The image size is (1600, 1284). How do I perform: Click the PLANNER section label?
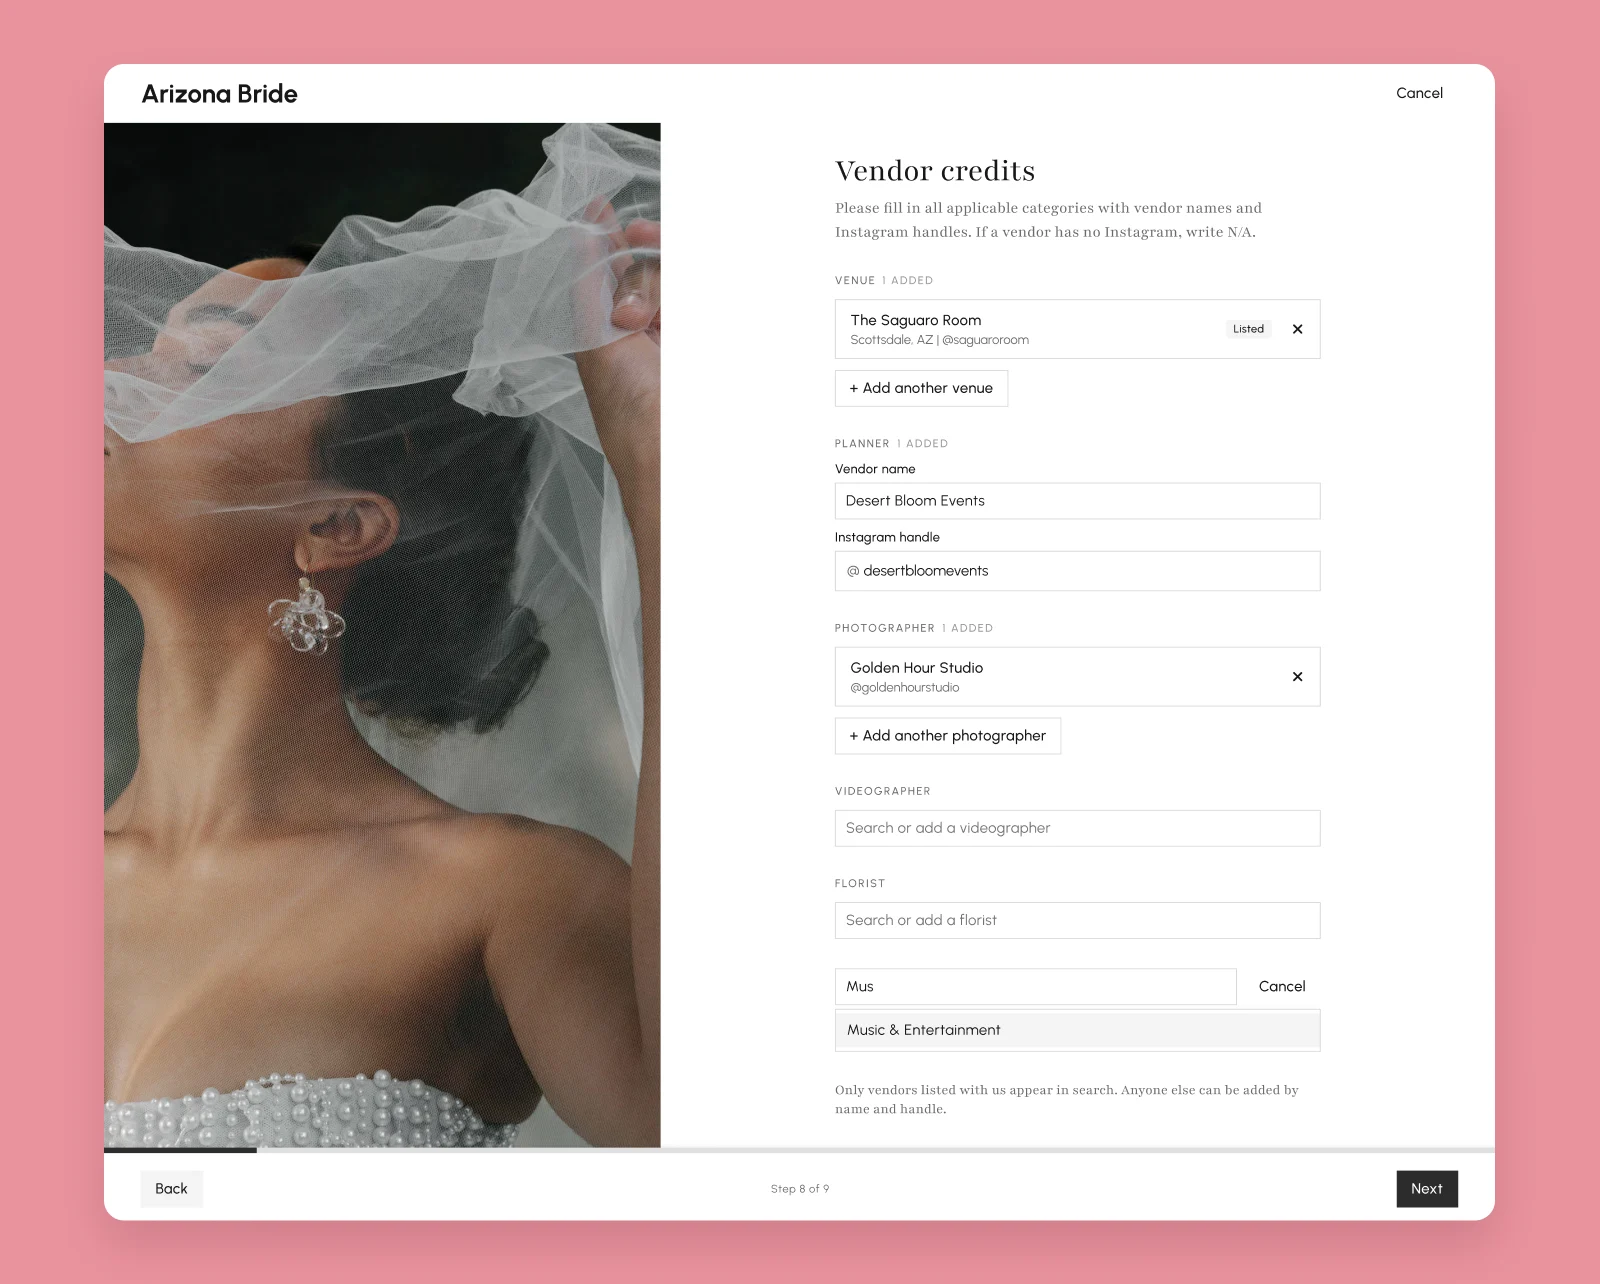pos(862,444)
